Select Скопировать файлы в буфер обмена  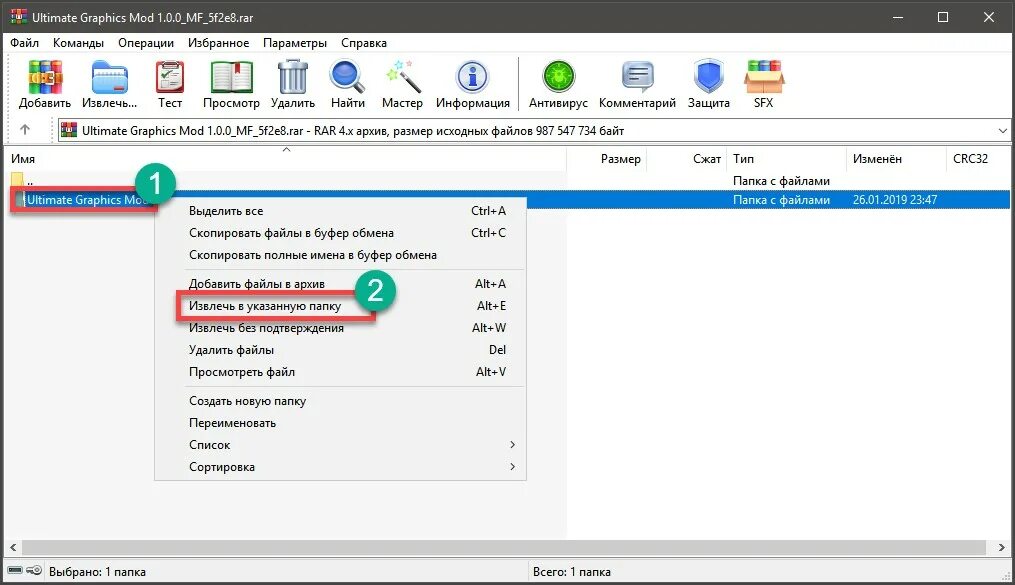(340, 233)
